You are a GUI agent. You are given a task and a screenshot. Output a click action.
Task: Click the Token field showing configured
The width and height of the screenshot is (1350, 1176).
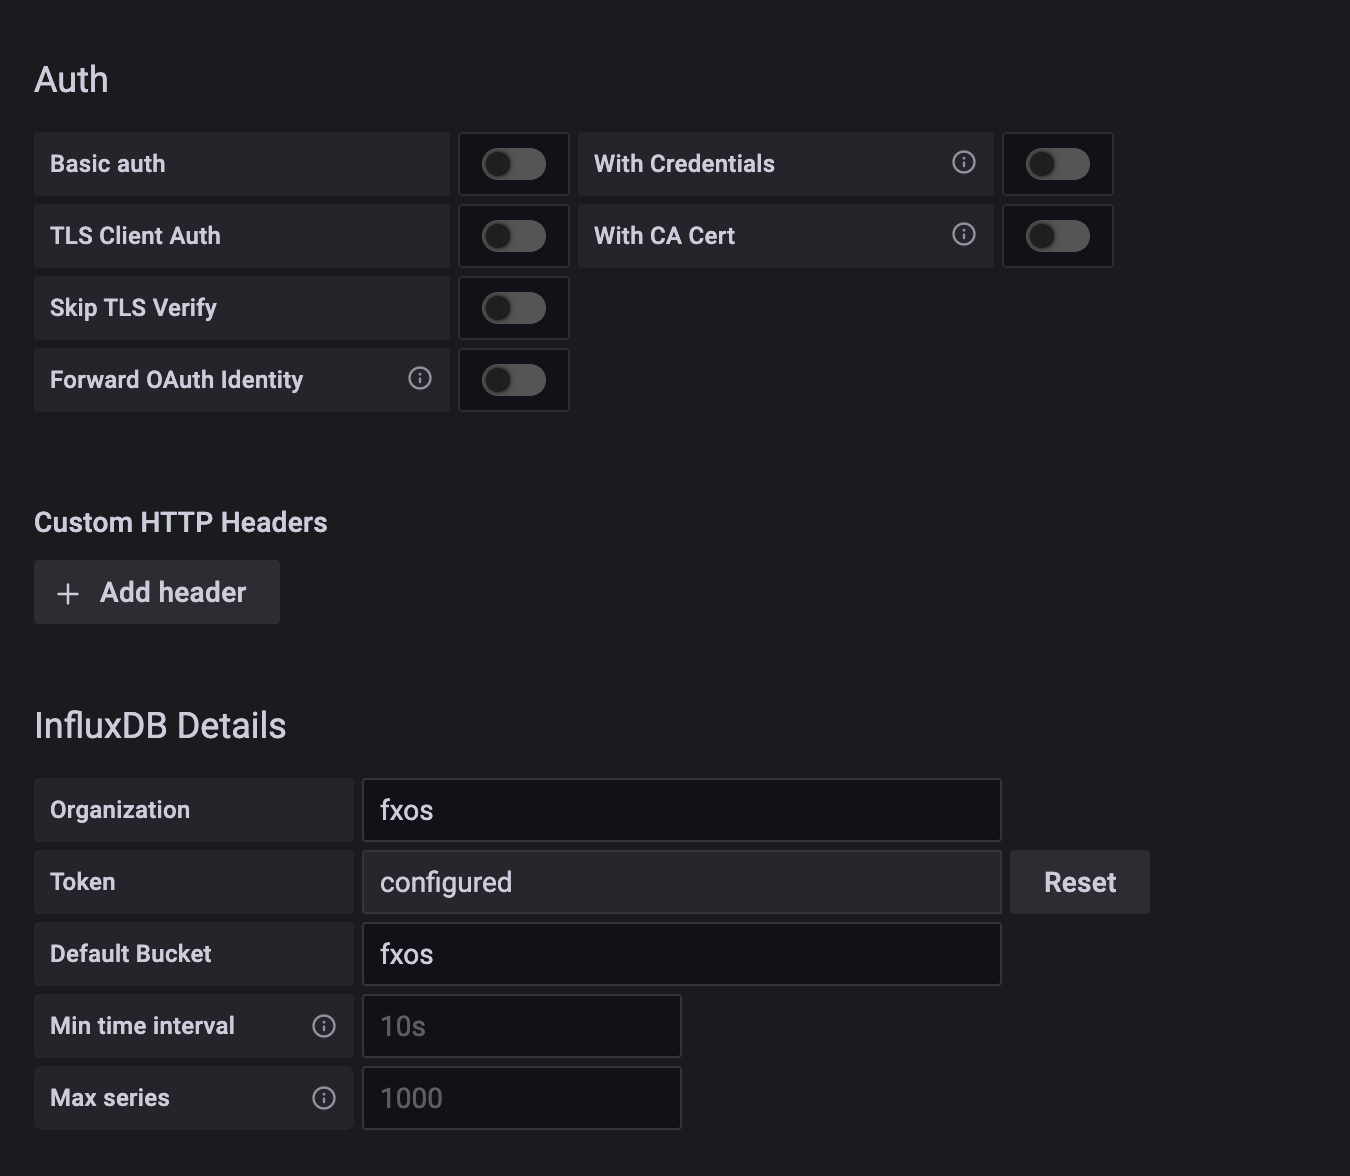click(681, 882)
